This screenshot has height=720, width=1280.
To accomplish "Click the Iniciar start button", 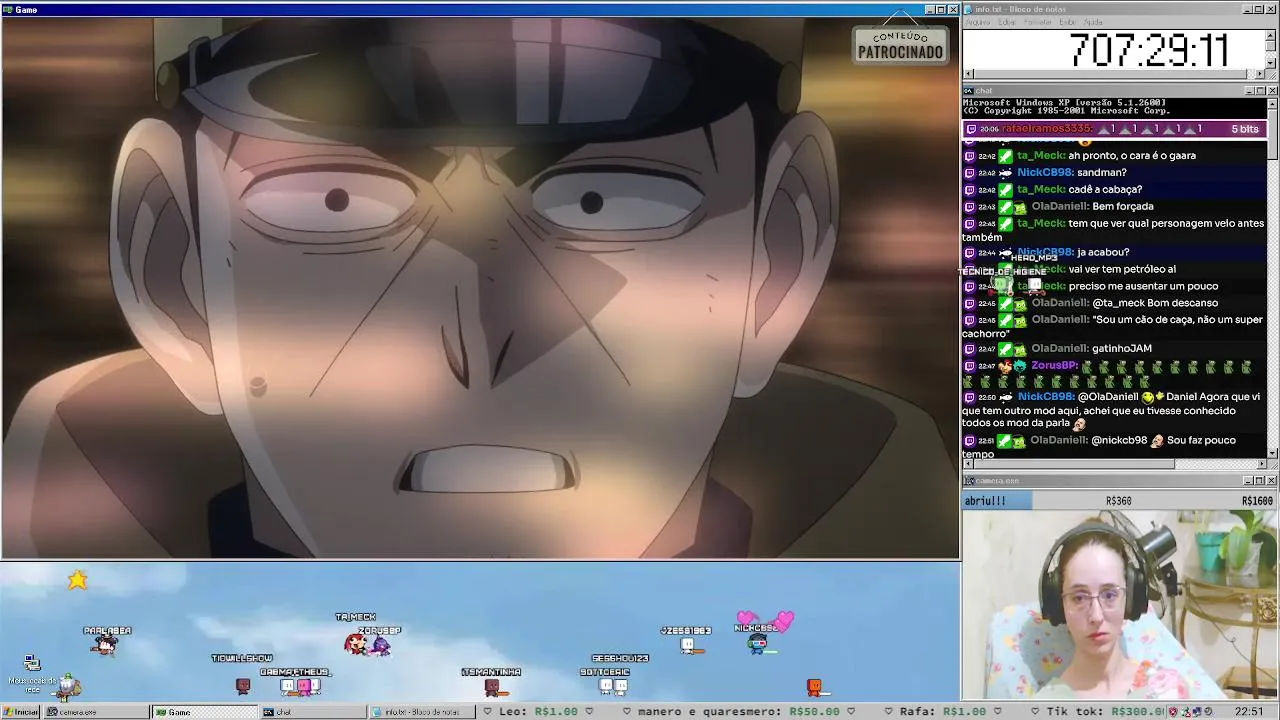I will click(x=21, y=712).
